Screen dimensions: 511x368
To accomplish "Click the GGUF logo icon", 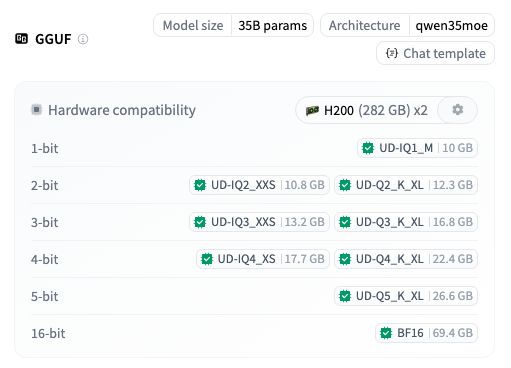I will (x=22, y=39).
